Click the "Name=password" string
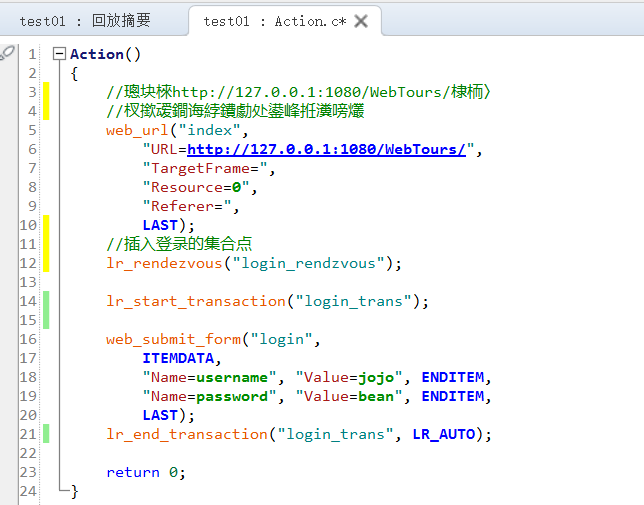Image resolution: width=644 pixels, height=505 pixels. point(209,396)
